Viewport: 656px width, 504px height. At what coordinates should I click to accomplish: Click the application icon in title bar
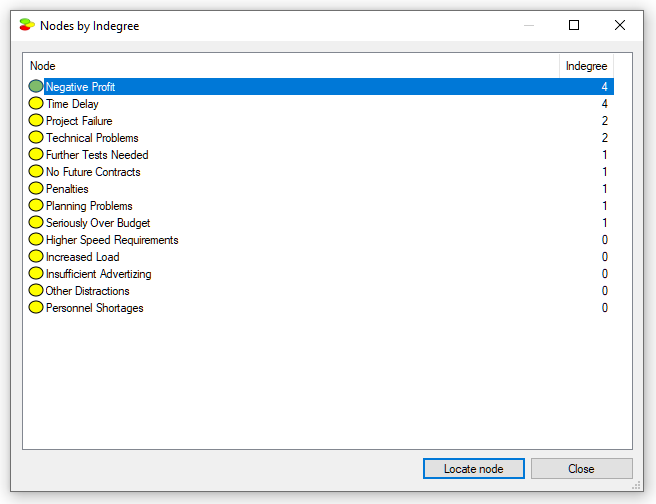coord(27,25)
